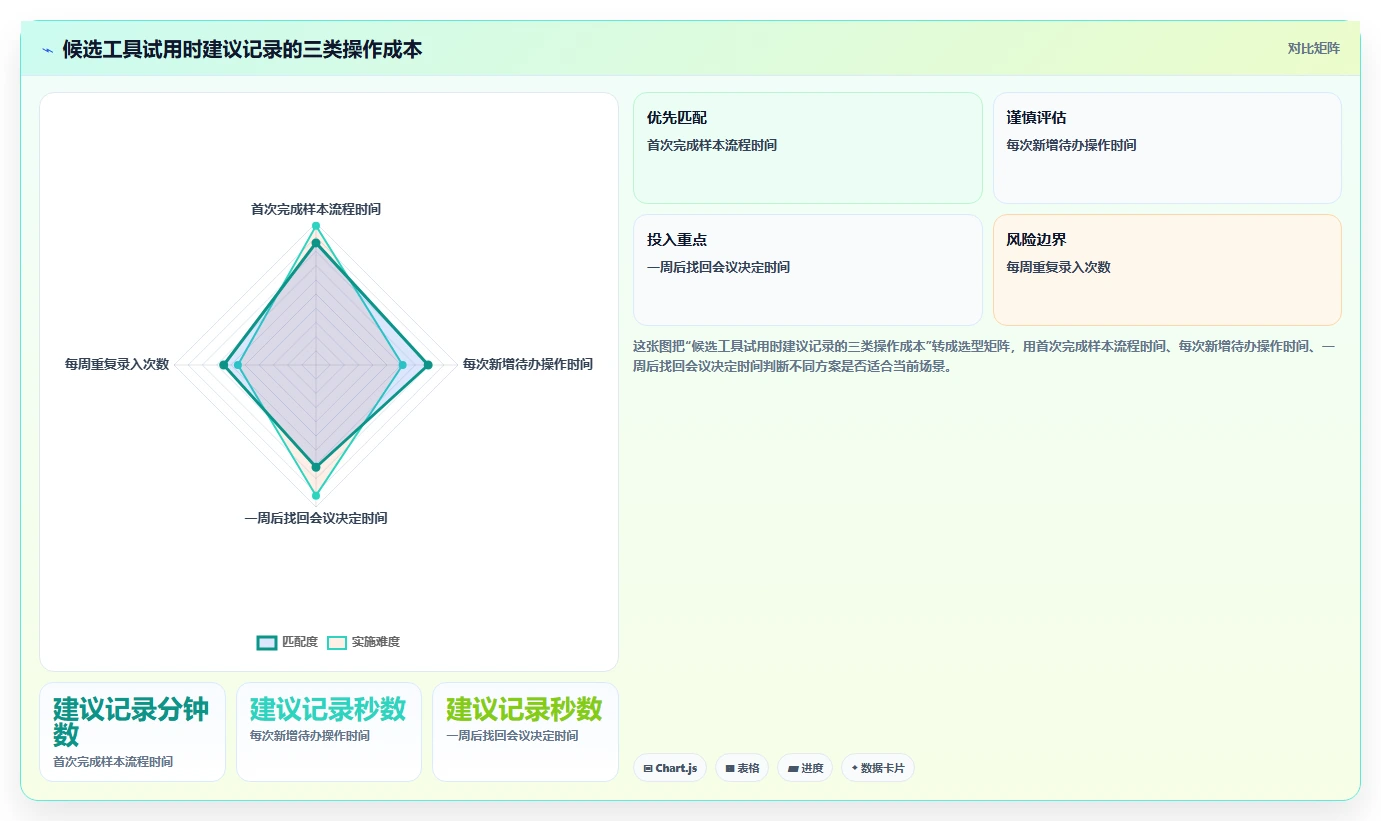This screenshot has height=821, width=1381.
Task: Click radar axis label 每周重复录入次数
Action: coord(117,364)
